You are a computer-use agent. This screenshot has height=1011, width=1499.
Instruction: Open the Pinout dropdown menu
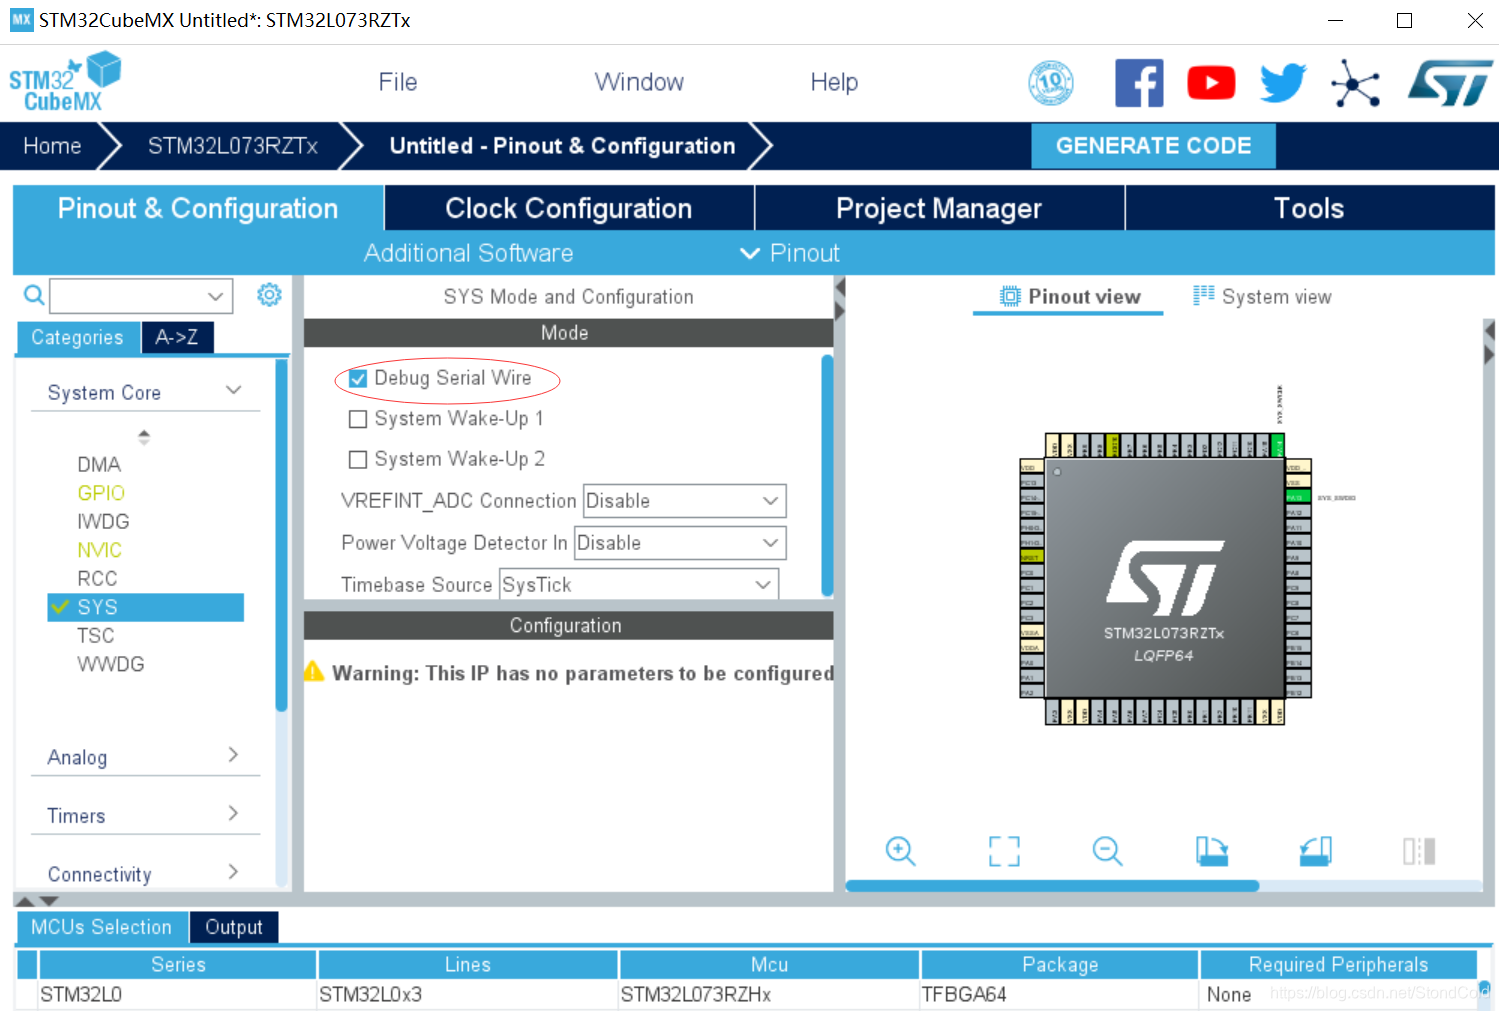click(790, 253)
